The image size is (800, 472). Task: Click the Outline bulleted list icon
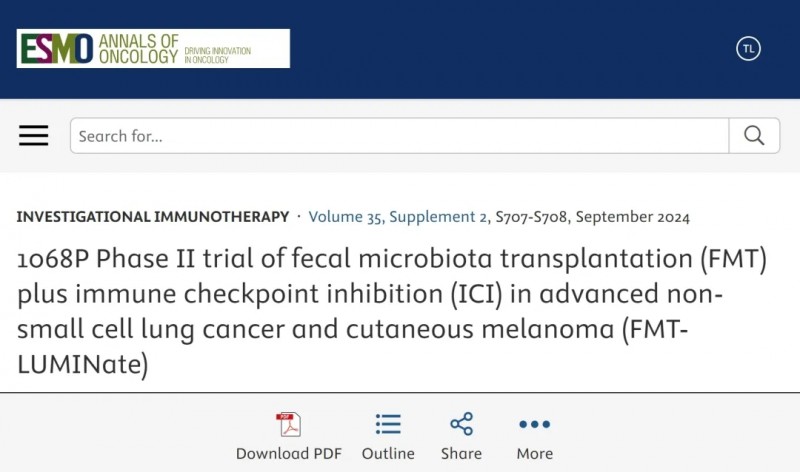tap(388, 424)
